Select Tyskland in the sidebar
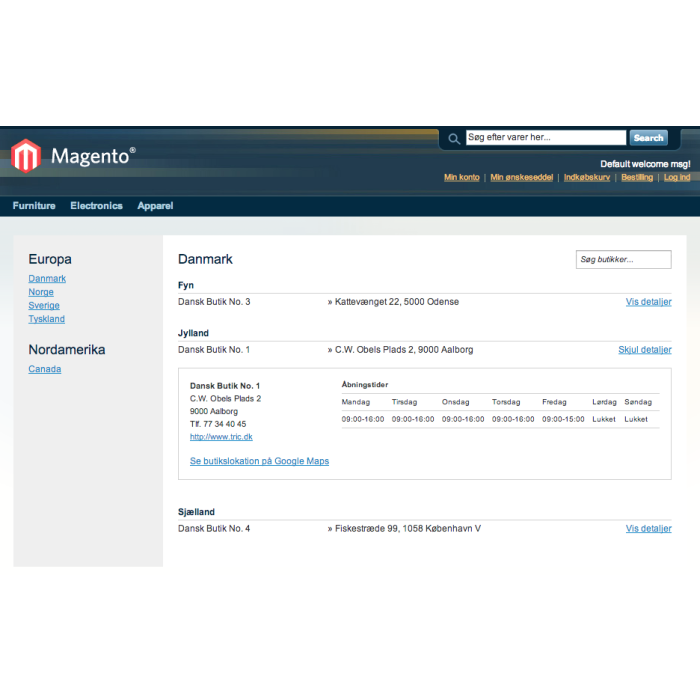Screen dimensions: 700x700 pyautogui.click(x=46, y=319)
